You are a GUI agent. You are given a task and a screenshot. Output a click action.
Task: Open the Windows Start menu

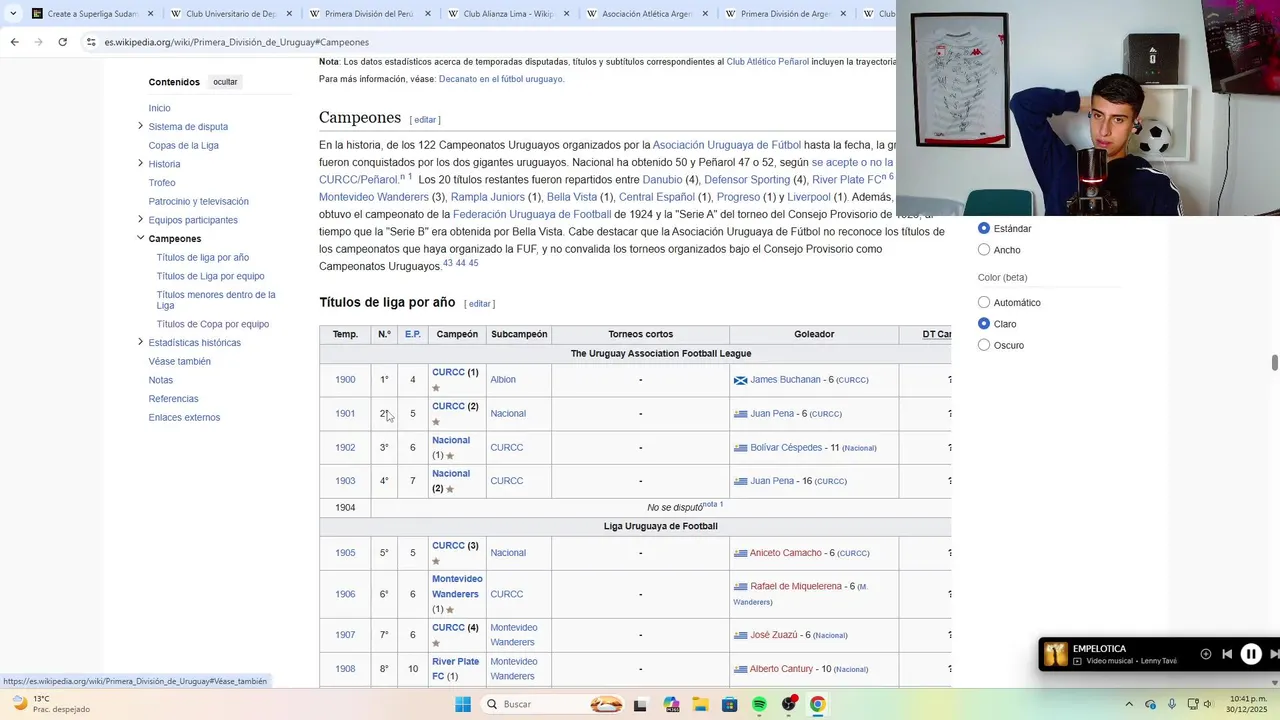[x=463, y=704]
